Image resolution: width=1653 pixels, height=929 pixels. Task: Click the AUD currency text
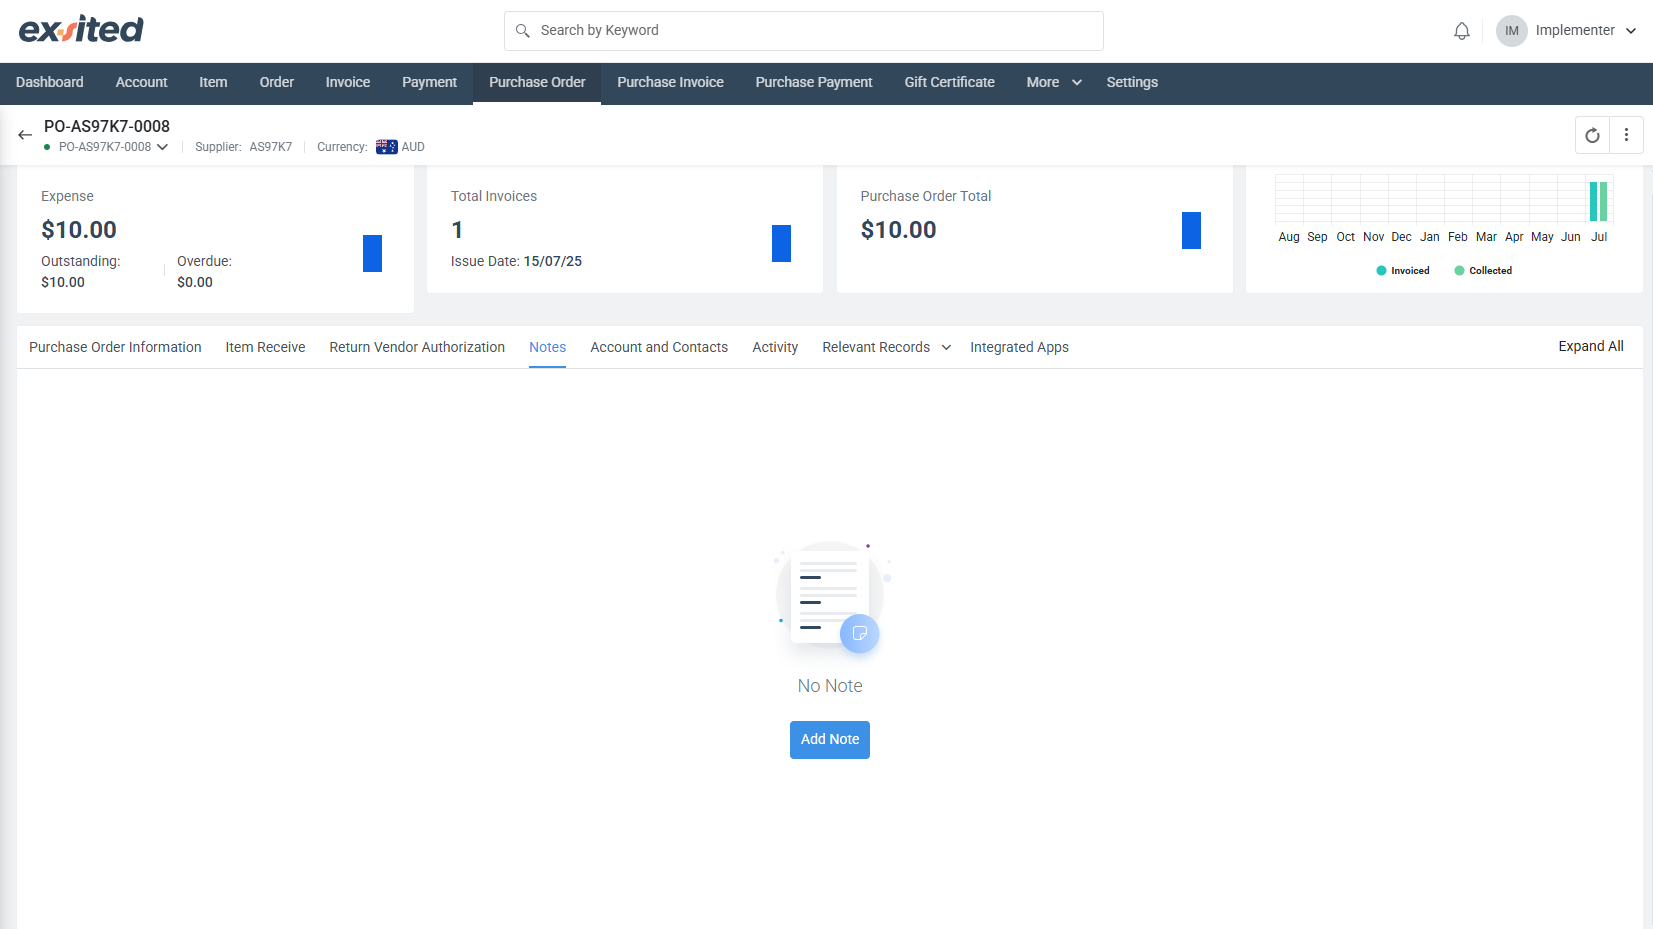pos(413,147)
